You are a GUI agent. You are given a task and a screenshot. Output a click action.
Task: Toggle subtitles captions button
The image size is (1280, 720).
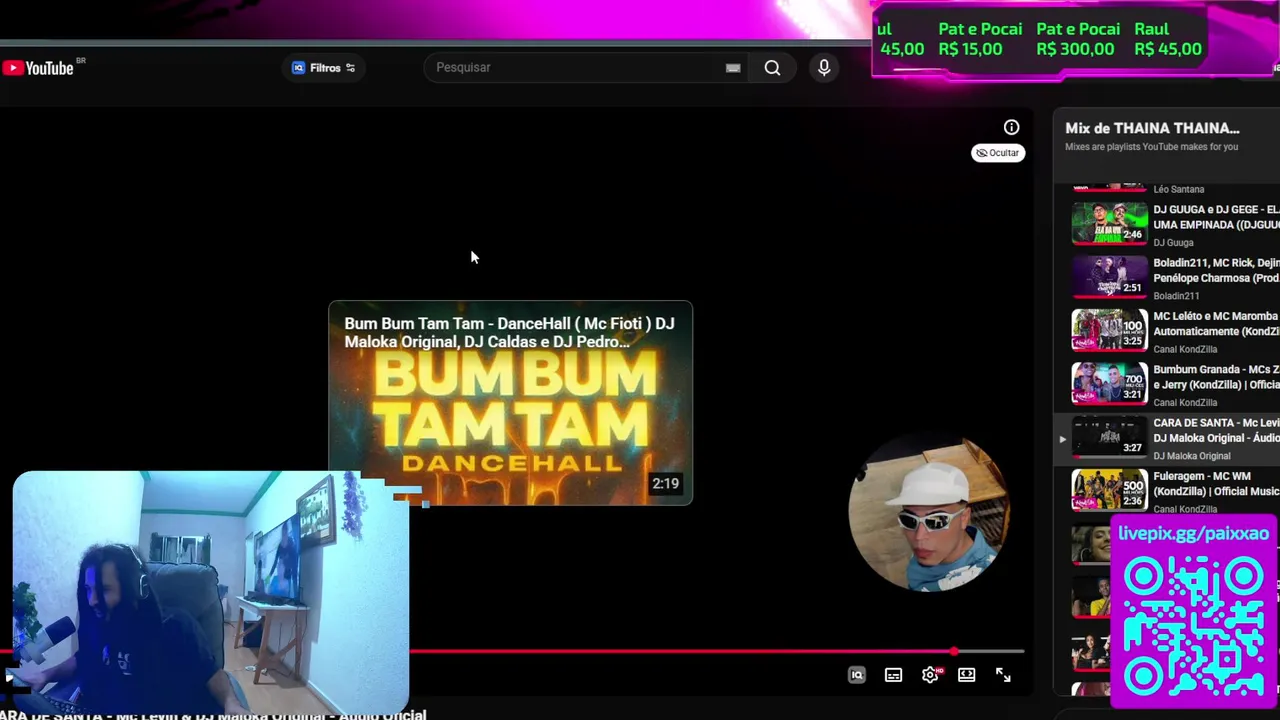[x=893, y=675]
